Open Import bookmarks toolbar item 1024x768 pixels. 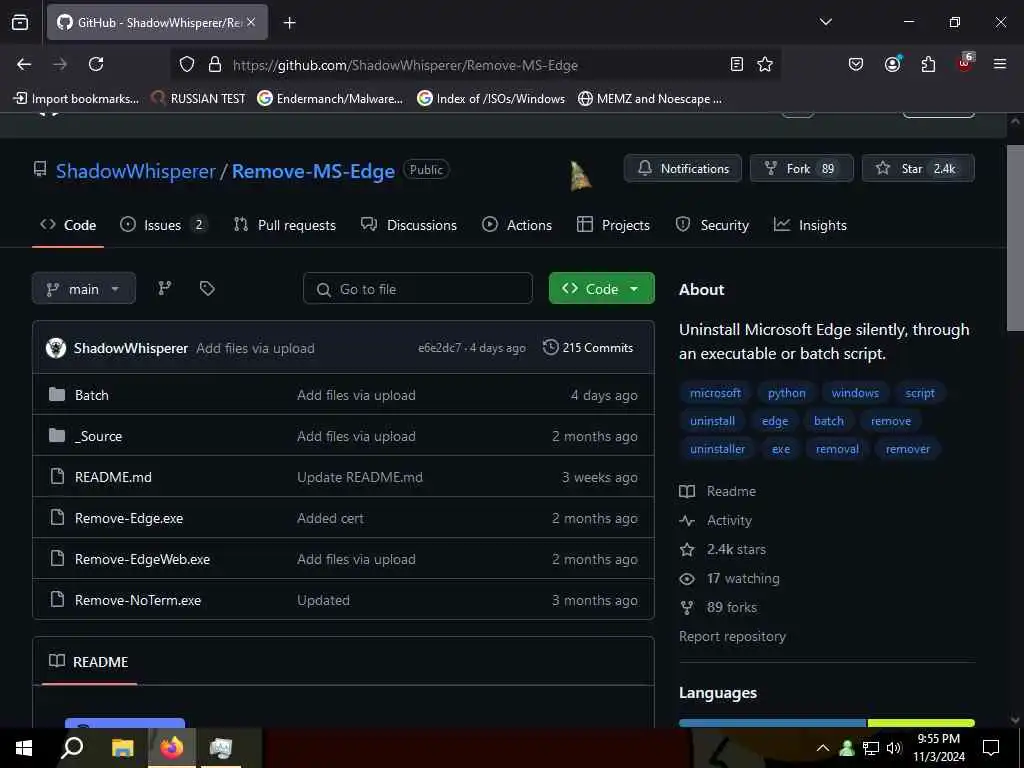coord(76,99)
